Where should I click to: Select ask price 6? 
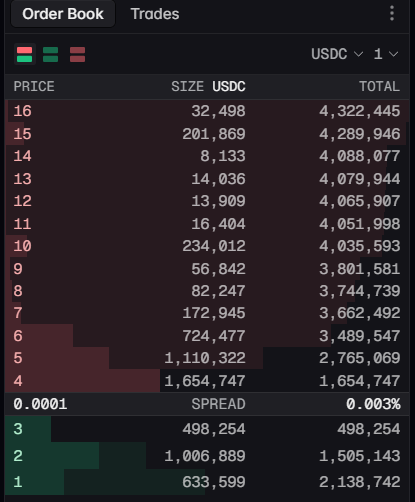point(18,336)
